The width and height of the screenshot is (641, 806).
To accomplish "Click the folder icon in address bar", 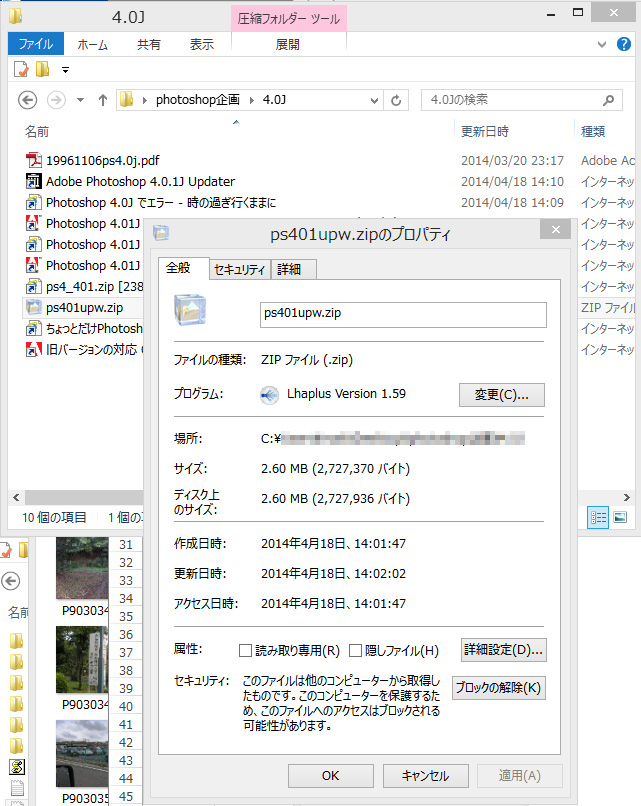I will point(126,100).
